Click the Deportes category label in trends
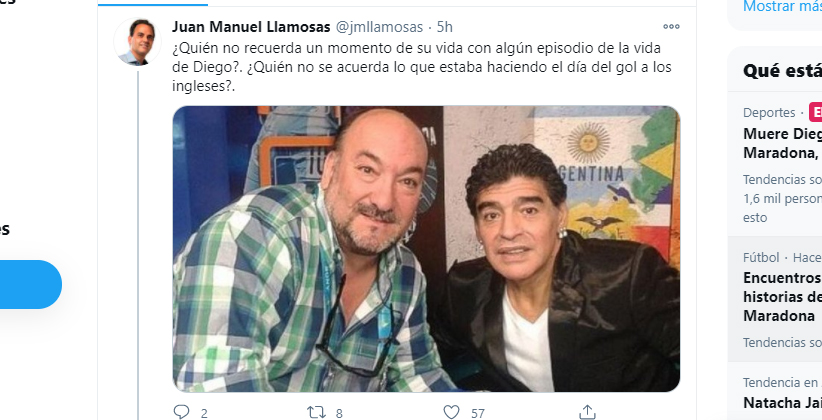This screenshot has height=420, width=822. pyautogui.click(x=769, y=113)
